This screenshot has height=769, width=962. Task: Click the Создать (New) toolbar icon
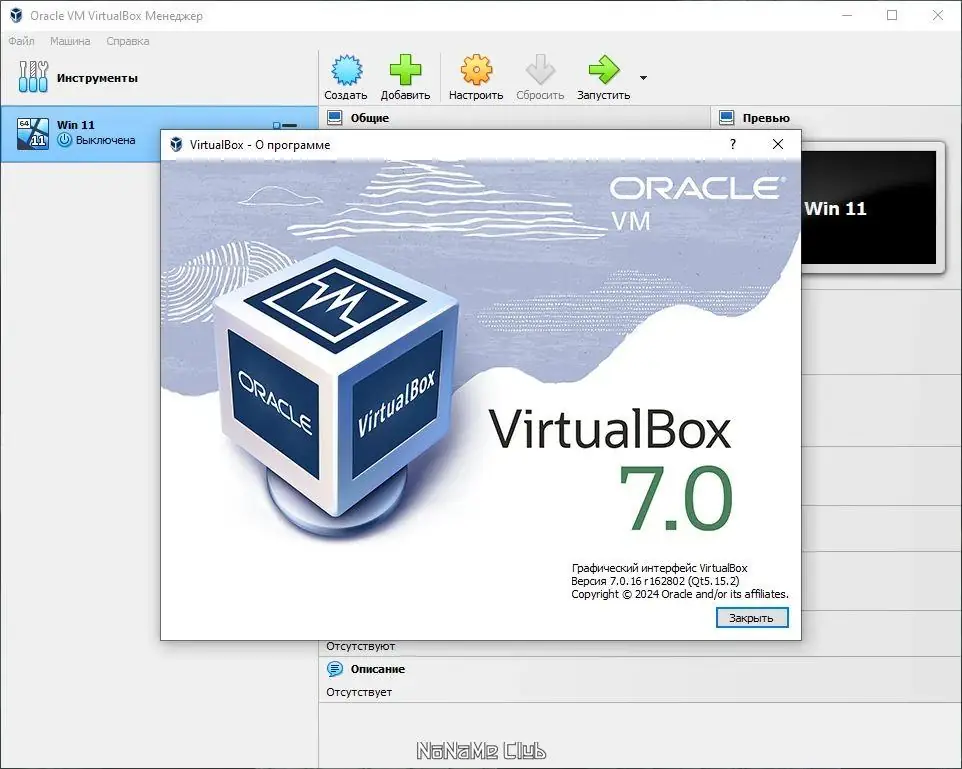pyautogui.click(x=347, y=70)
